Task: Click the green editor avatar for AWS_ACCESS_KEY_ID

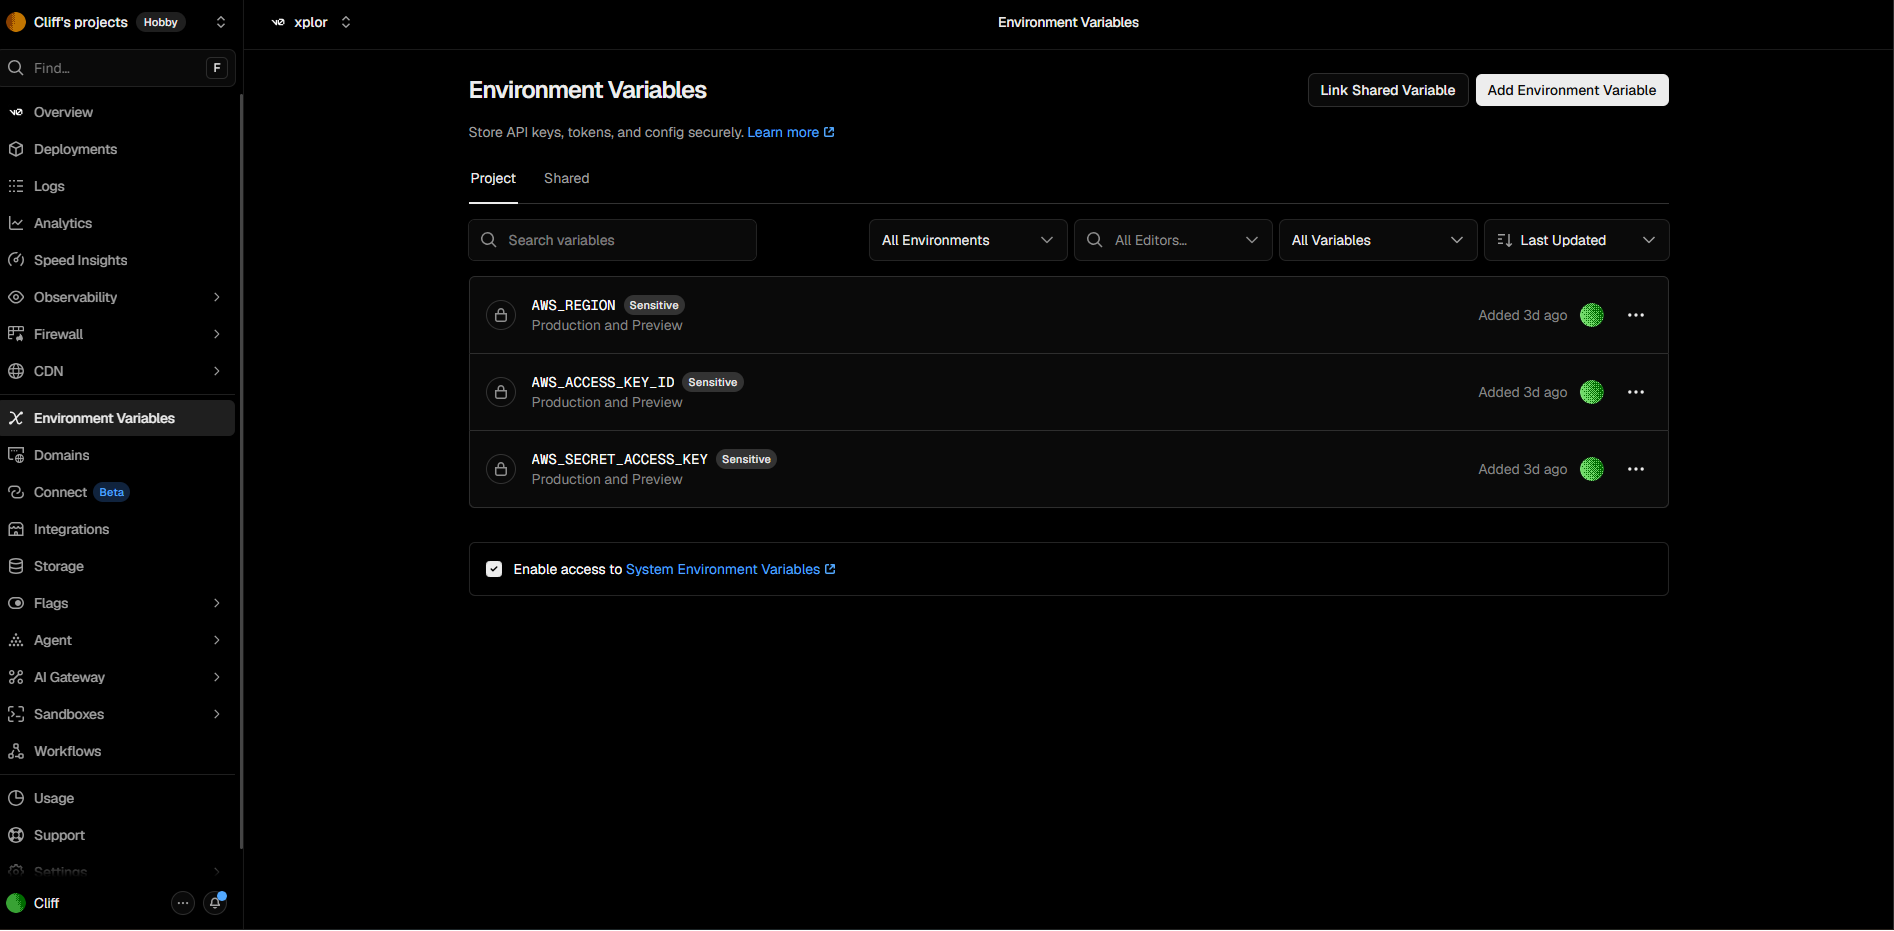Action: point(1592,392)
